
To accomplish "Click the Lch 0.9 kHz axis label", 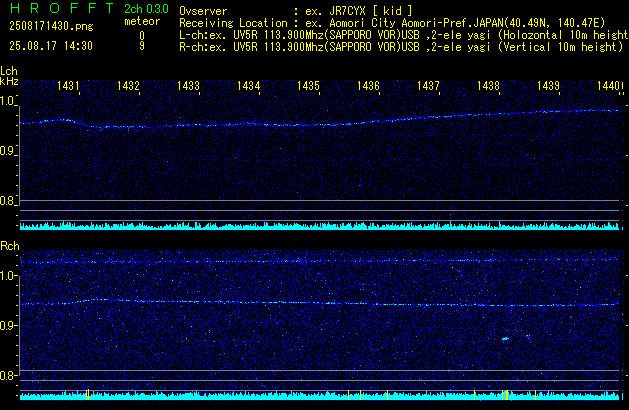I will point(7,151).
